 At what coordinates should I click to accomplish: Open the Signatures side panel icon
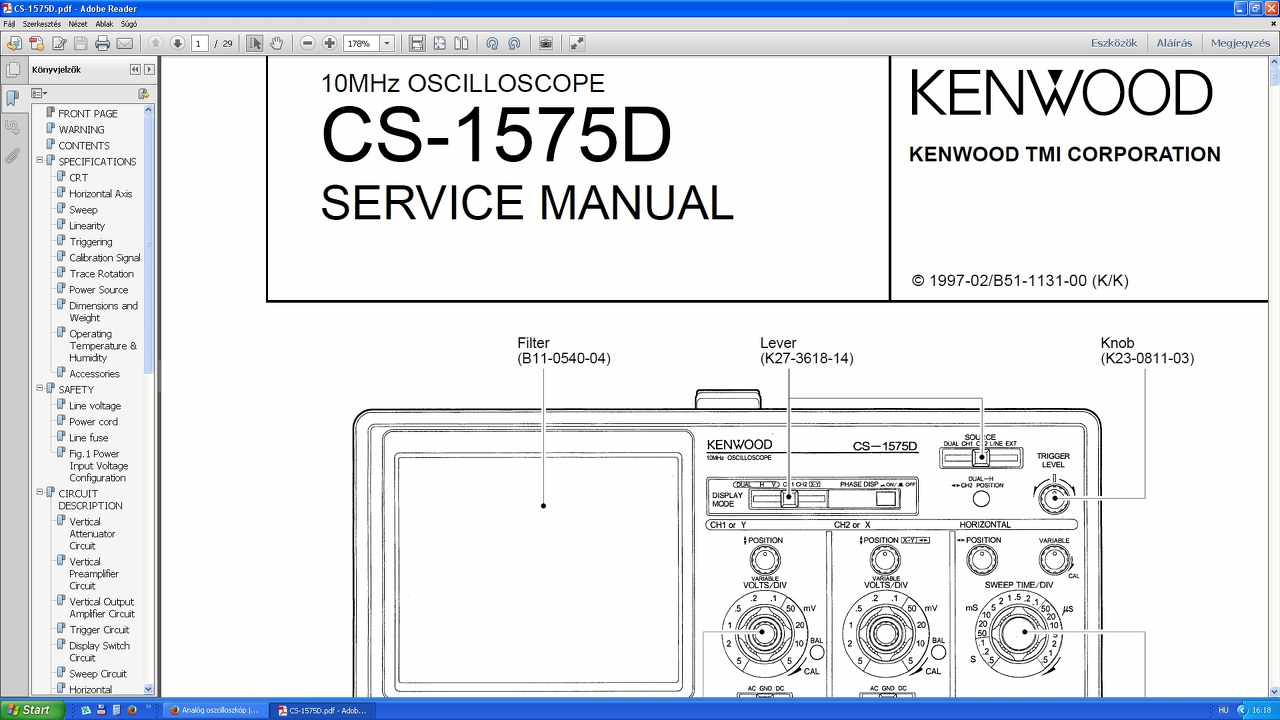tap(13, 127)
